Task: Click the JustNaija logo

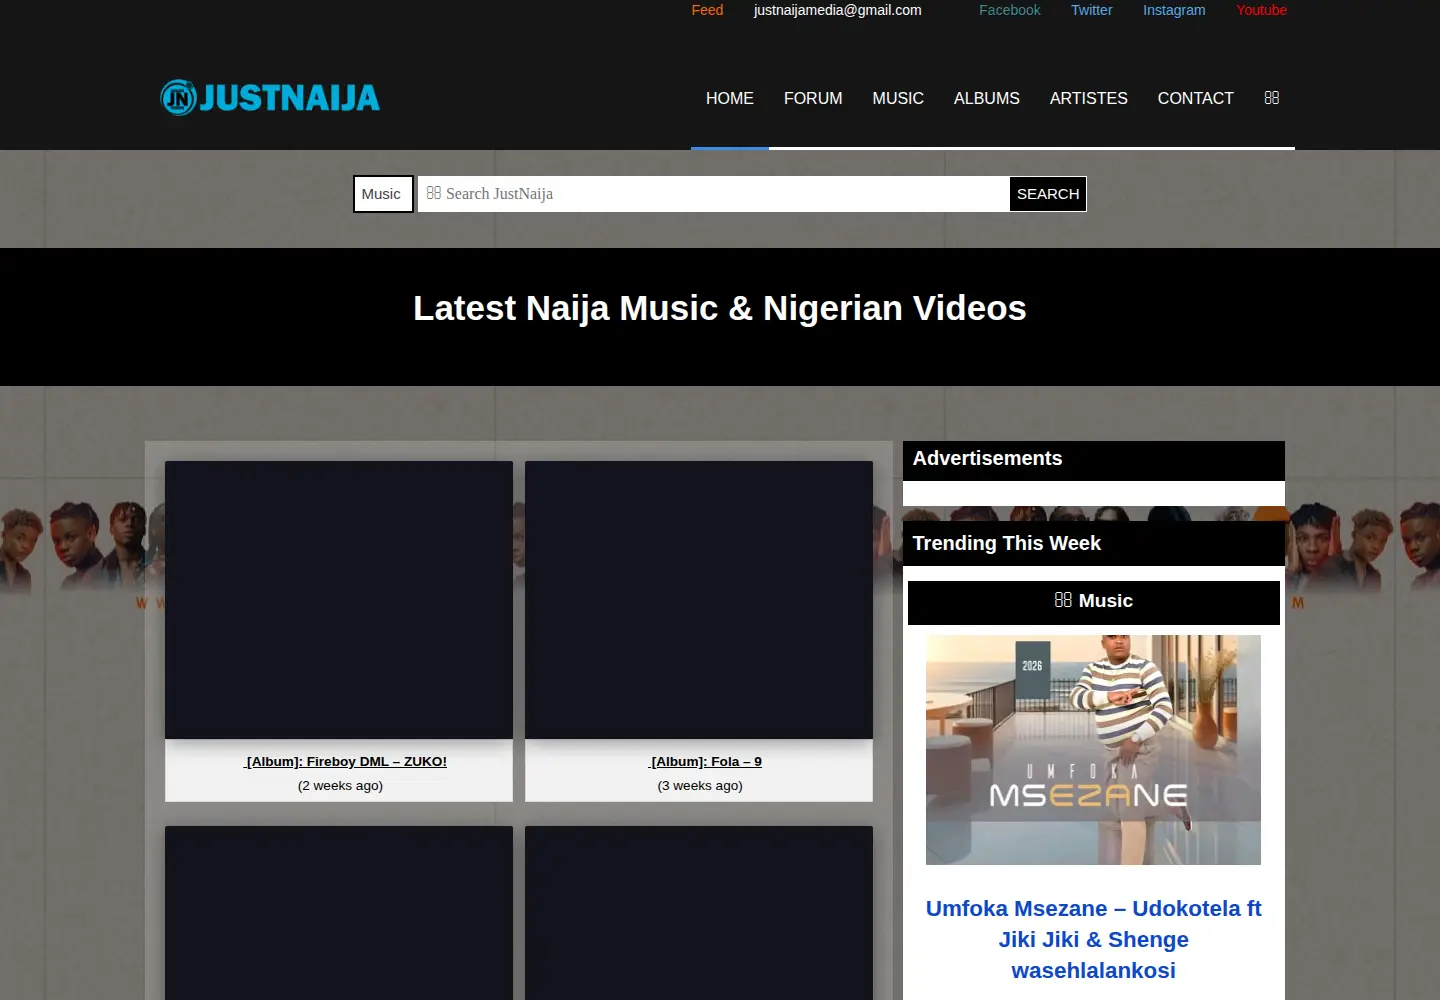Action: (270, 97)
